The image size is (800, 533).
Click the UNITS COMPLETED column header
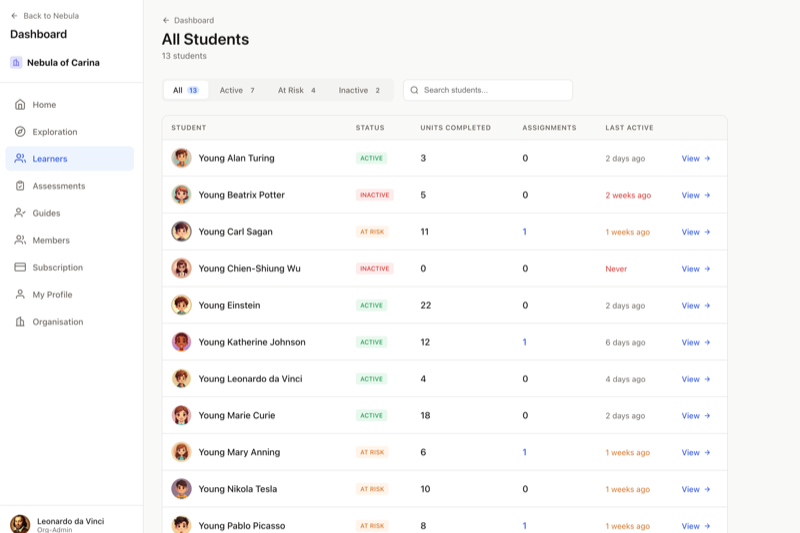[456, 128]
